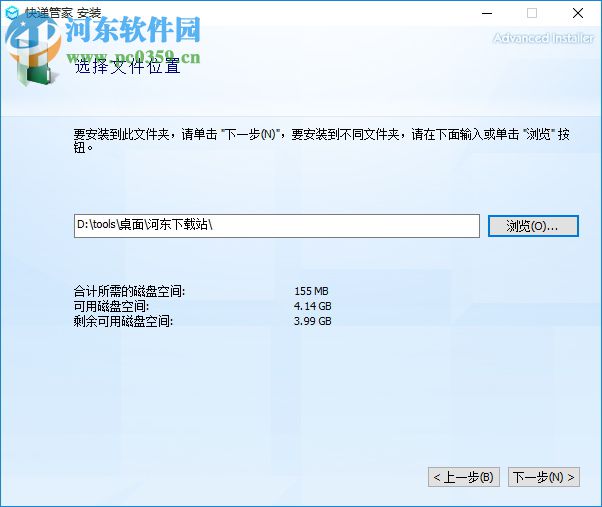Select the 4.14 GB available space value
The height and width of the screenshot is (507, 602).
[313, 306]
